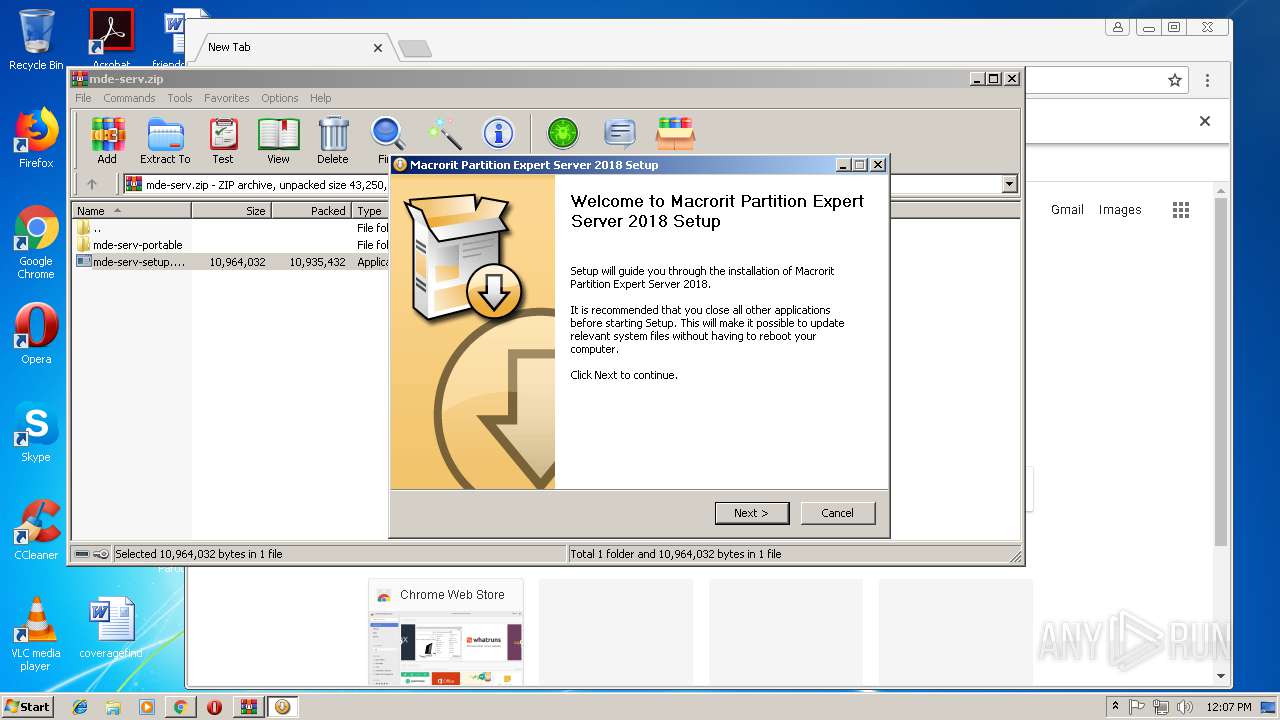The width and height of the screenshot is (1280, 720).
Task: Click the setup installer taskbar button
Action: click(x=282, y=707)
